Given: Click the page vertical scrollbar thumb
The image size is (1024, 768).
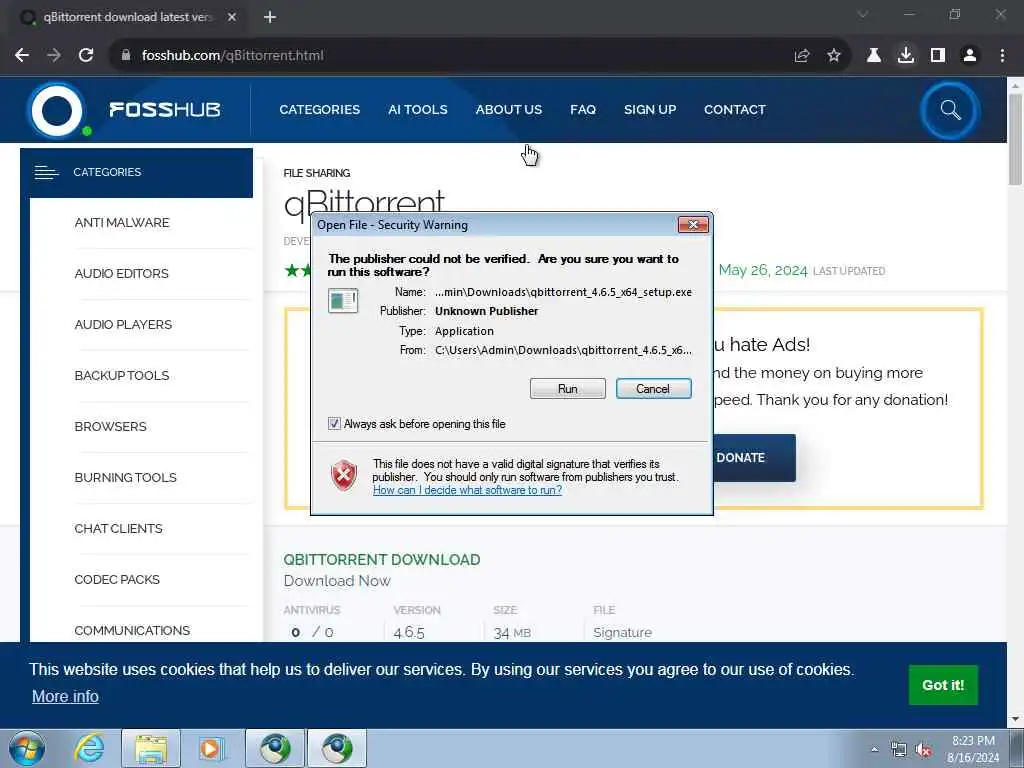Looking at the screenshot, I should (x=1015, y=139).
